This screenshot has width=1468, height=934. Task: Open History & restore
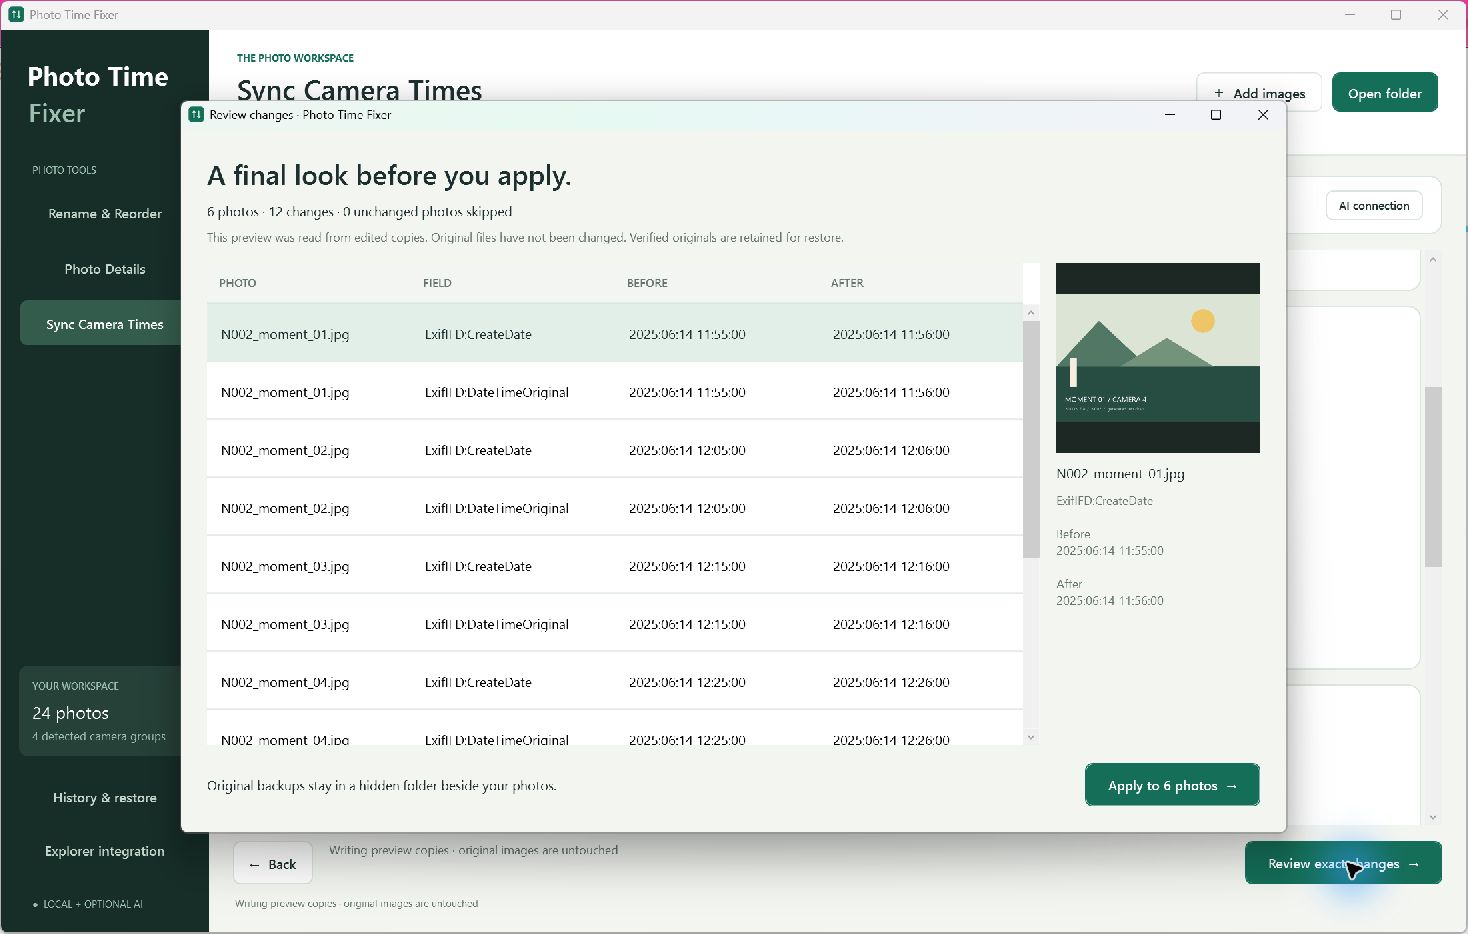tap(105, 798)
